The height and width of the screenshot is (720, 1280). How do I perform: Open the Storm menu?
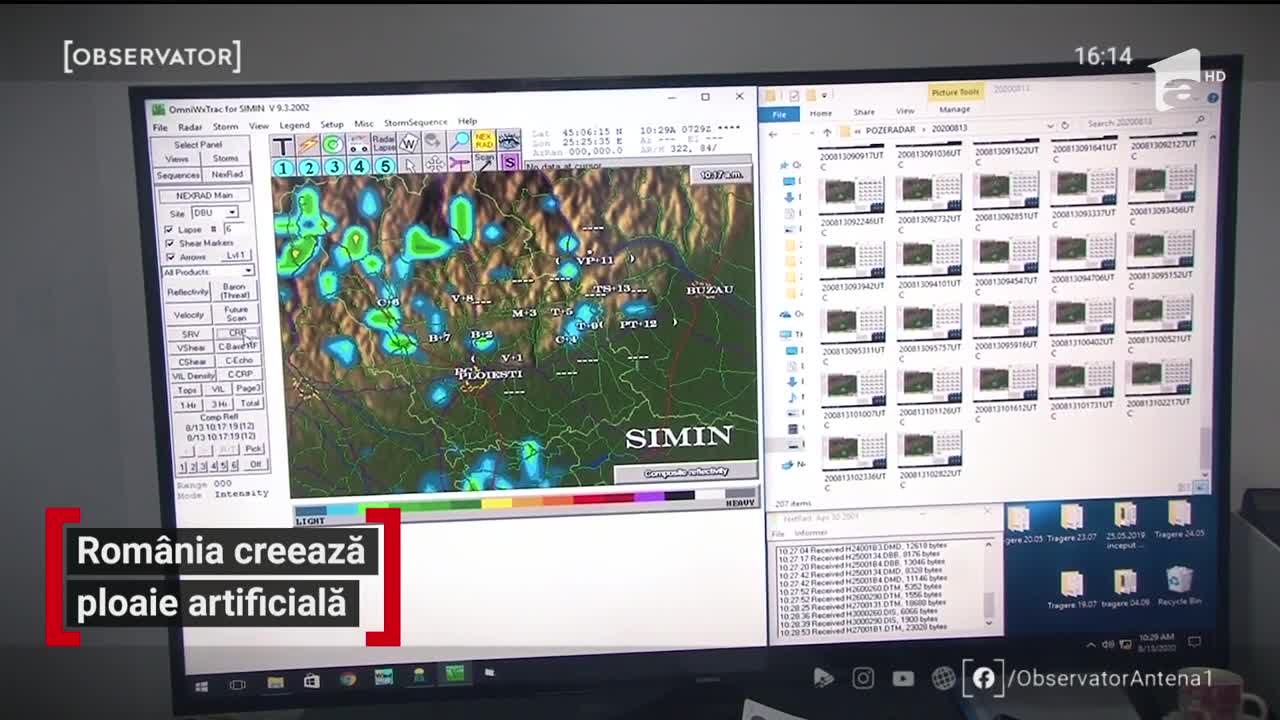pyautogui.click(x=225, y=127)
